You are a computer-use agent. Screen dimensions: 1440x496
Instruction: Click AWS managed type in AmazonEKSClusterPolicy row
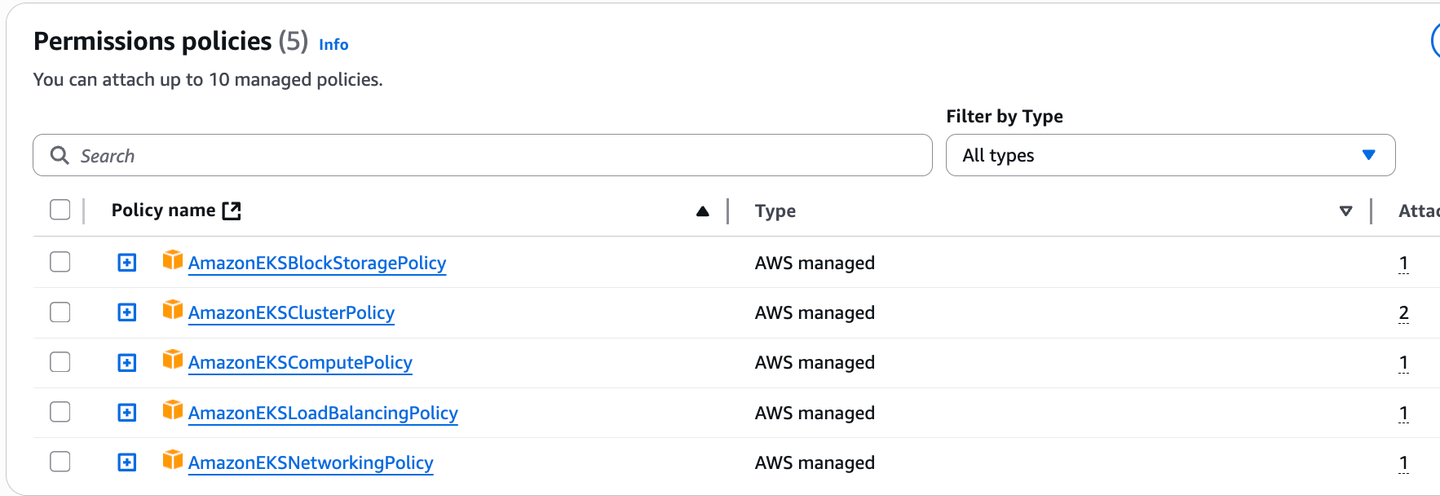coord(815,313)
